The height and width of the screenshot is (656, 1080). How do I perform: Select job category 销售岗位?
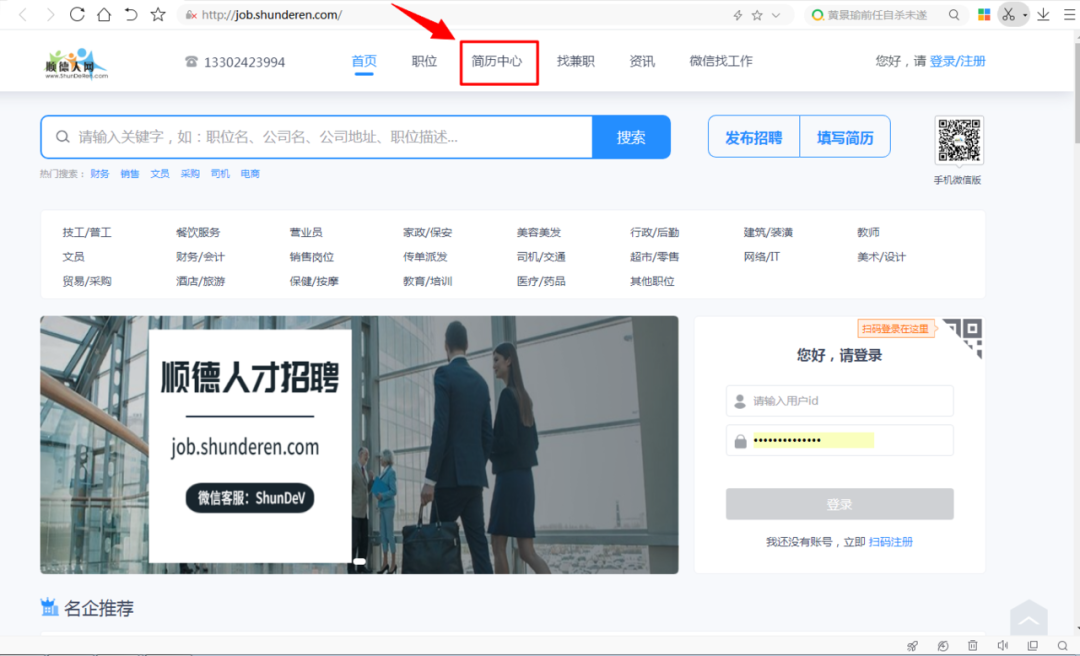tap(311, 256)
